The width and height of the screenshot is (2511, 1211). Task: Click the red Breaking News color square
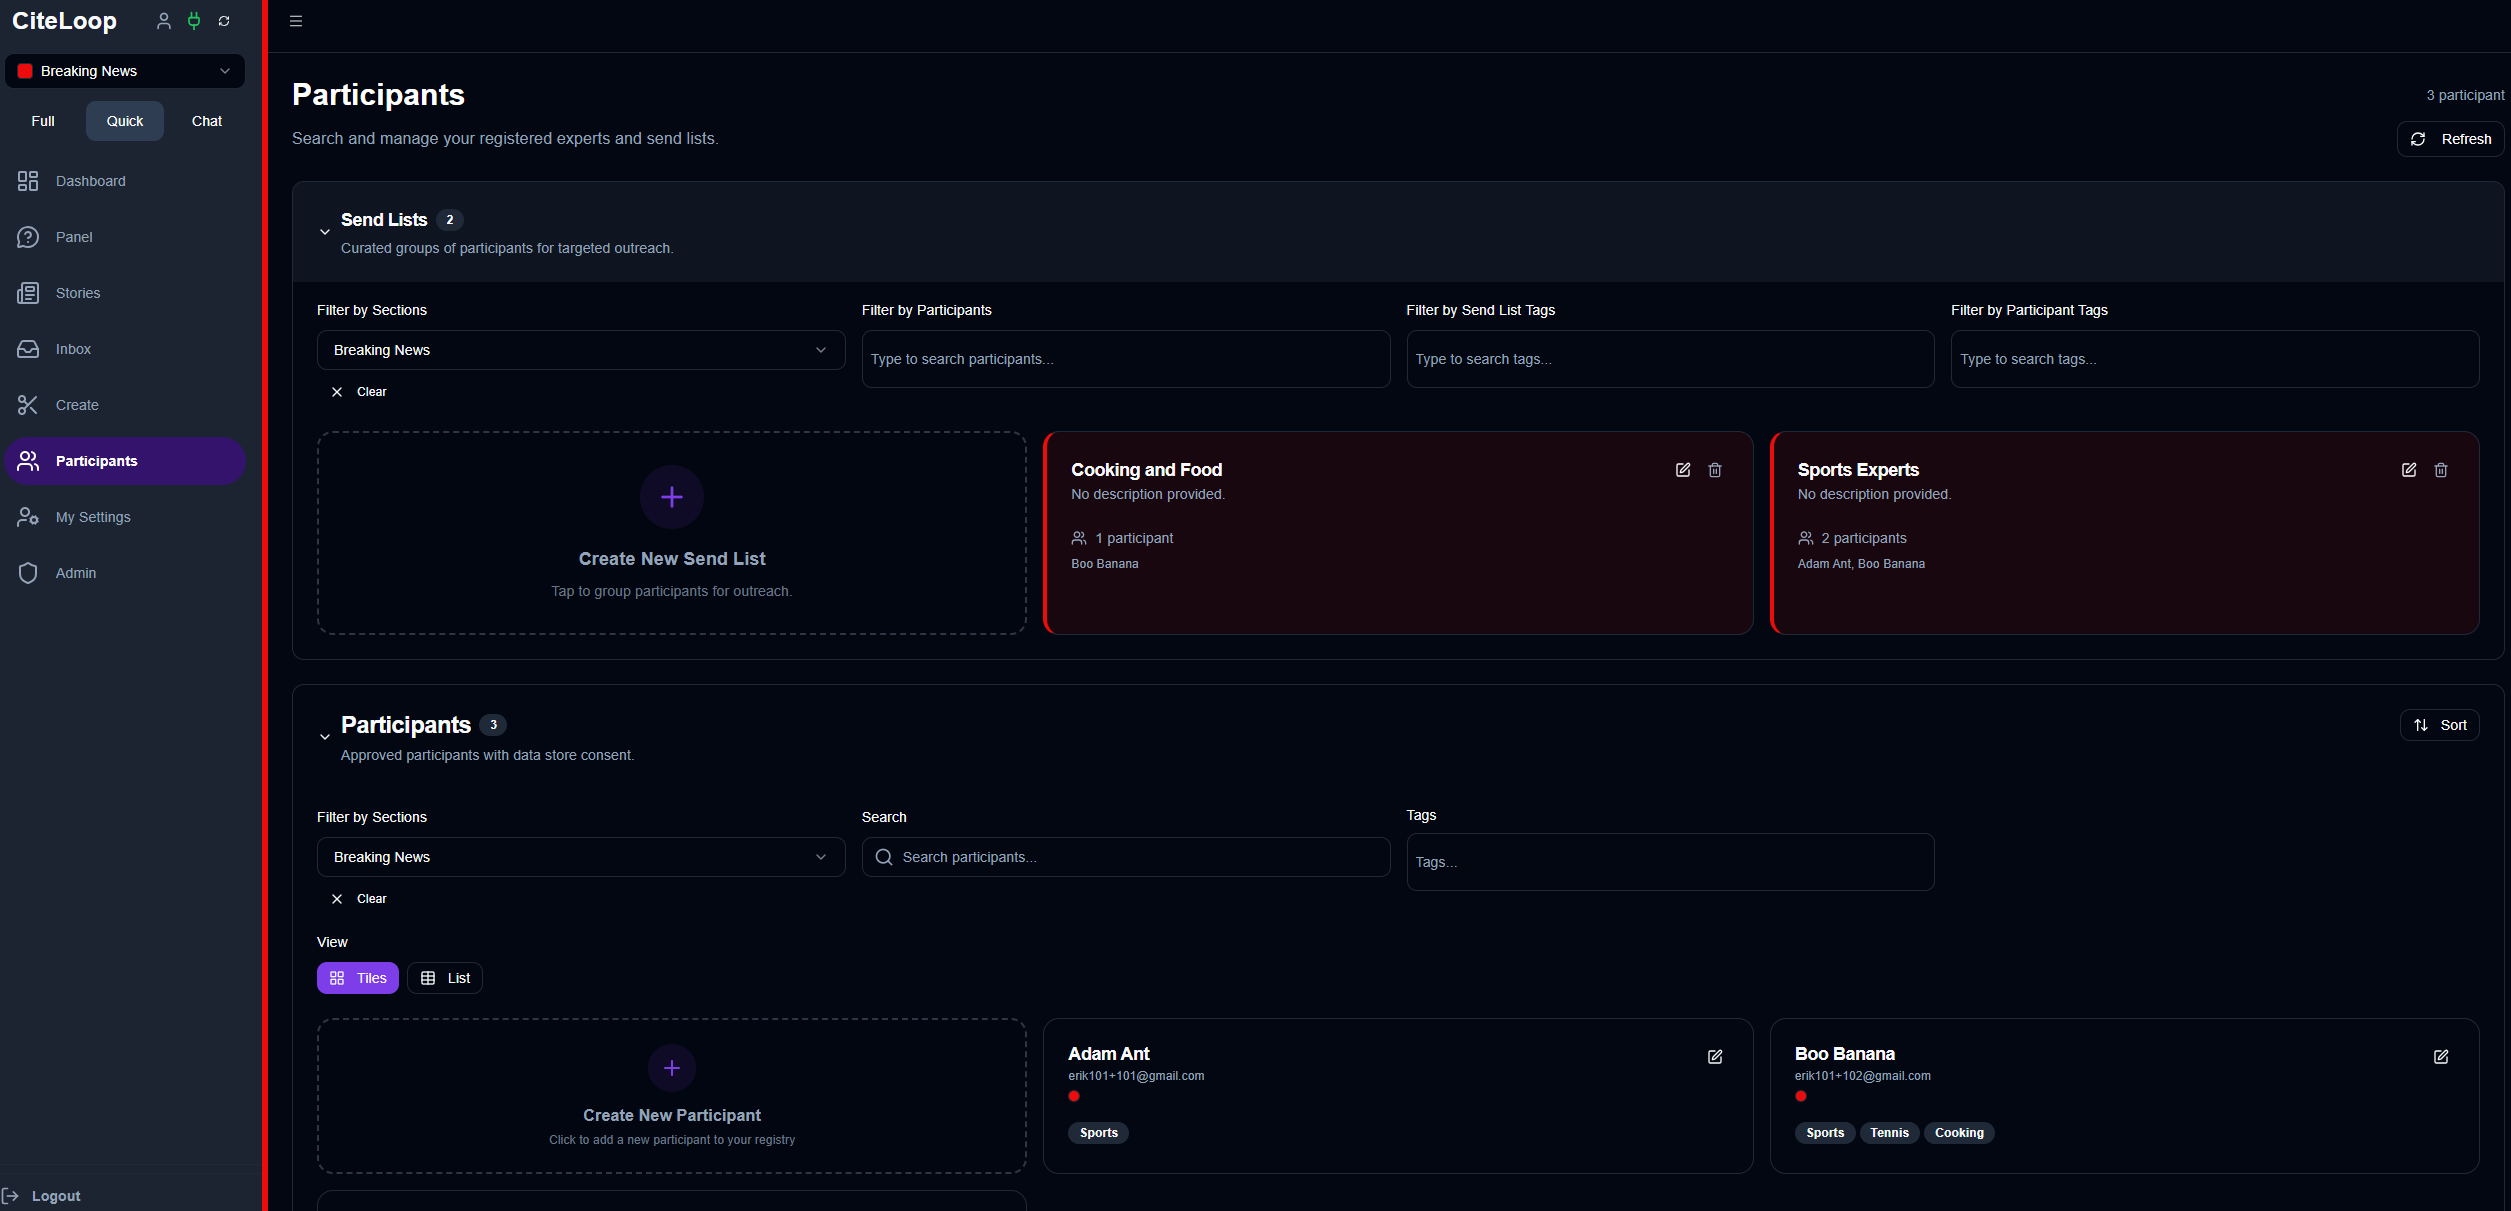click(25, 71)
